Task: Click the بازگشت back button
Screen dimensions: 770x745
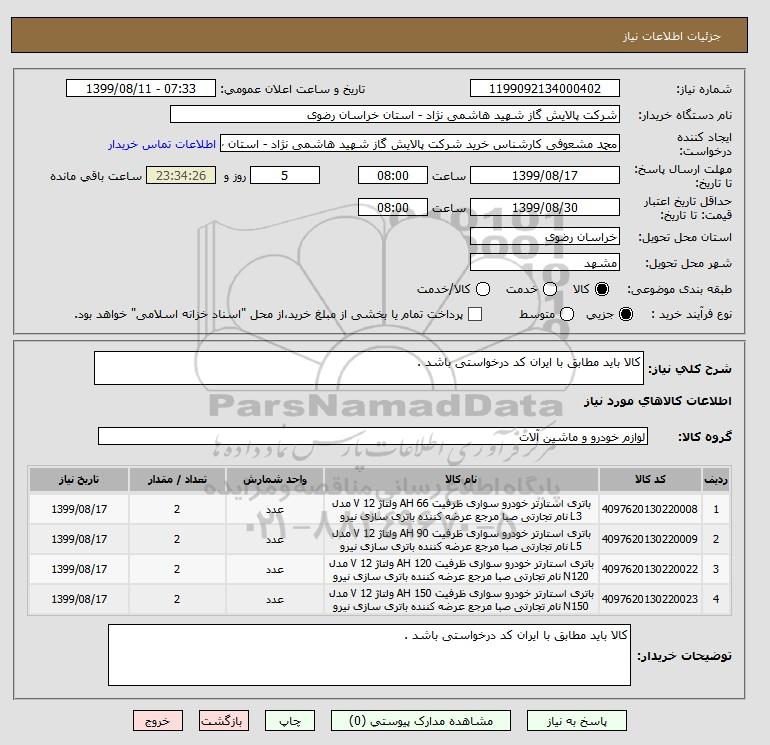Action: point(224,720)
